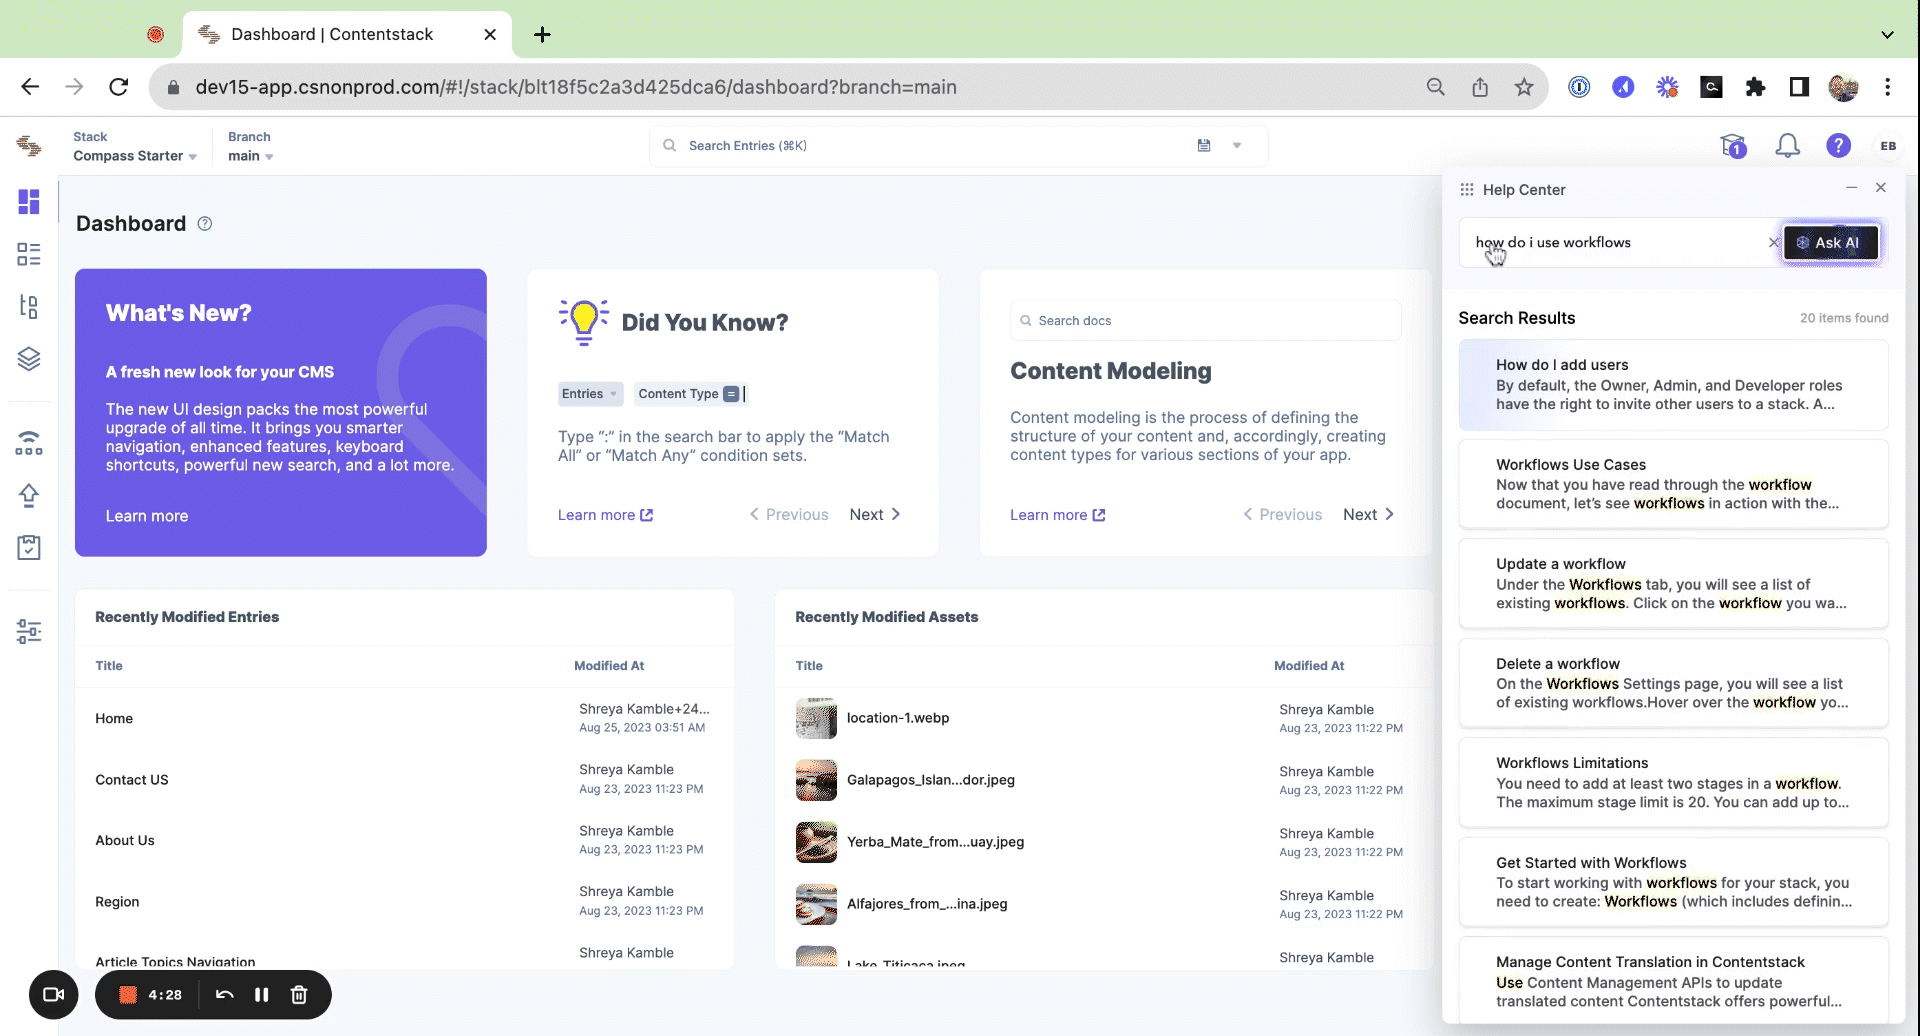The width and height of the screenshot is (1920, 1036).
Task: Click Previous in Content Modeling card
Action: pos(1282,514)
